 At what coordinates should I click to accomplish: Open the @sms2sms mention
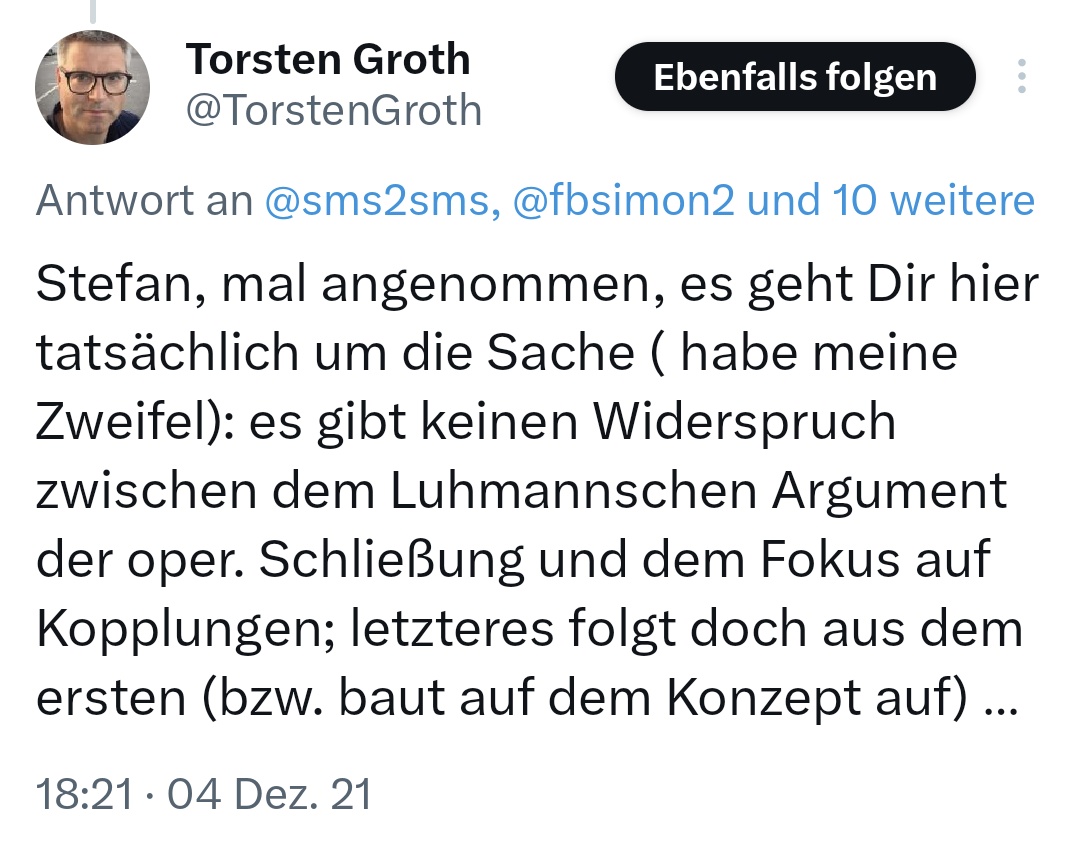(x=379, y=201)
